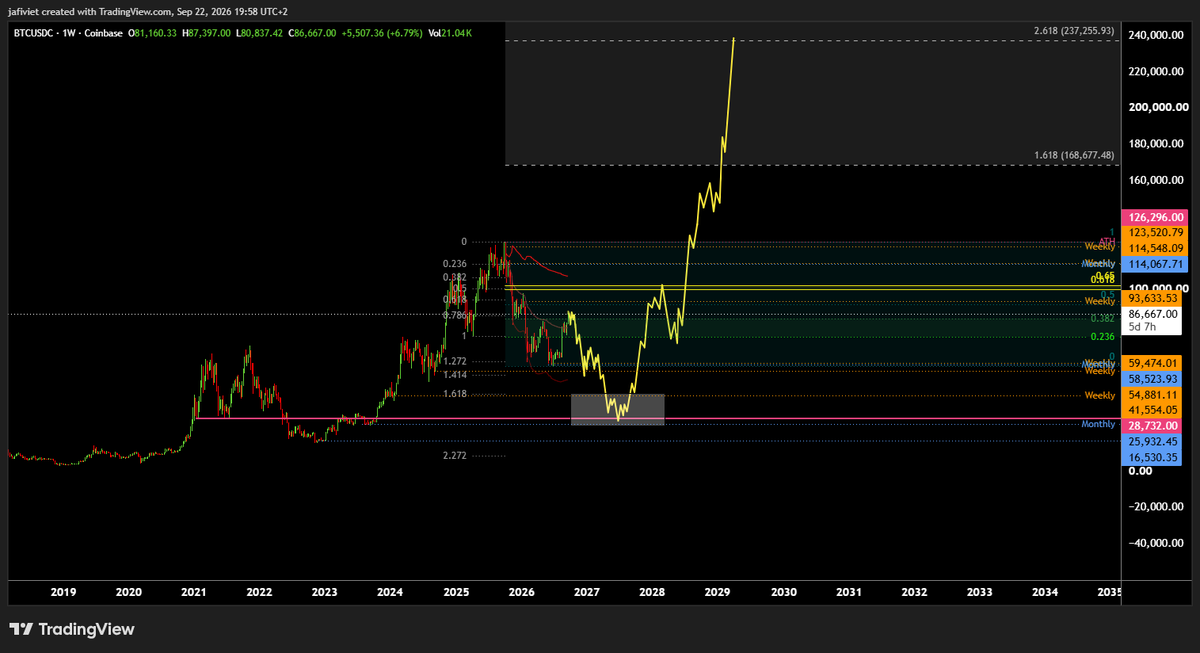The width and height of the screenshot is (1200, 653).
Task: Click the 2034 time axis label
Action: pos(1044,592)
